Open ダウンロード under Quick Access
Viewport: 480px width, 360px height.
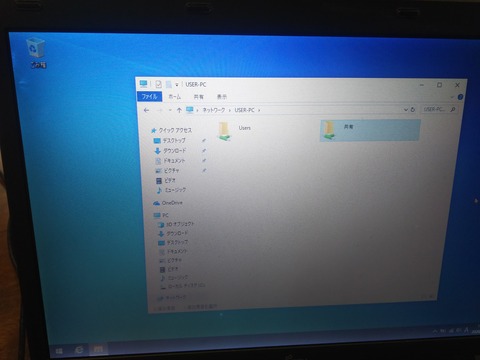click(x=170, y=151)
